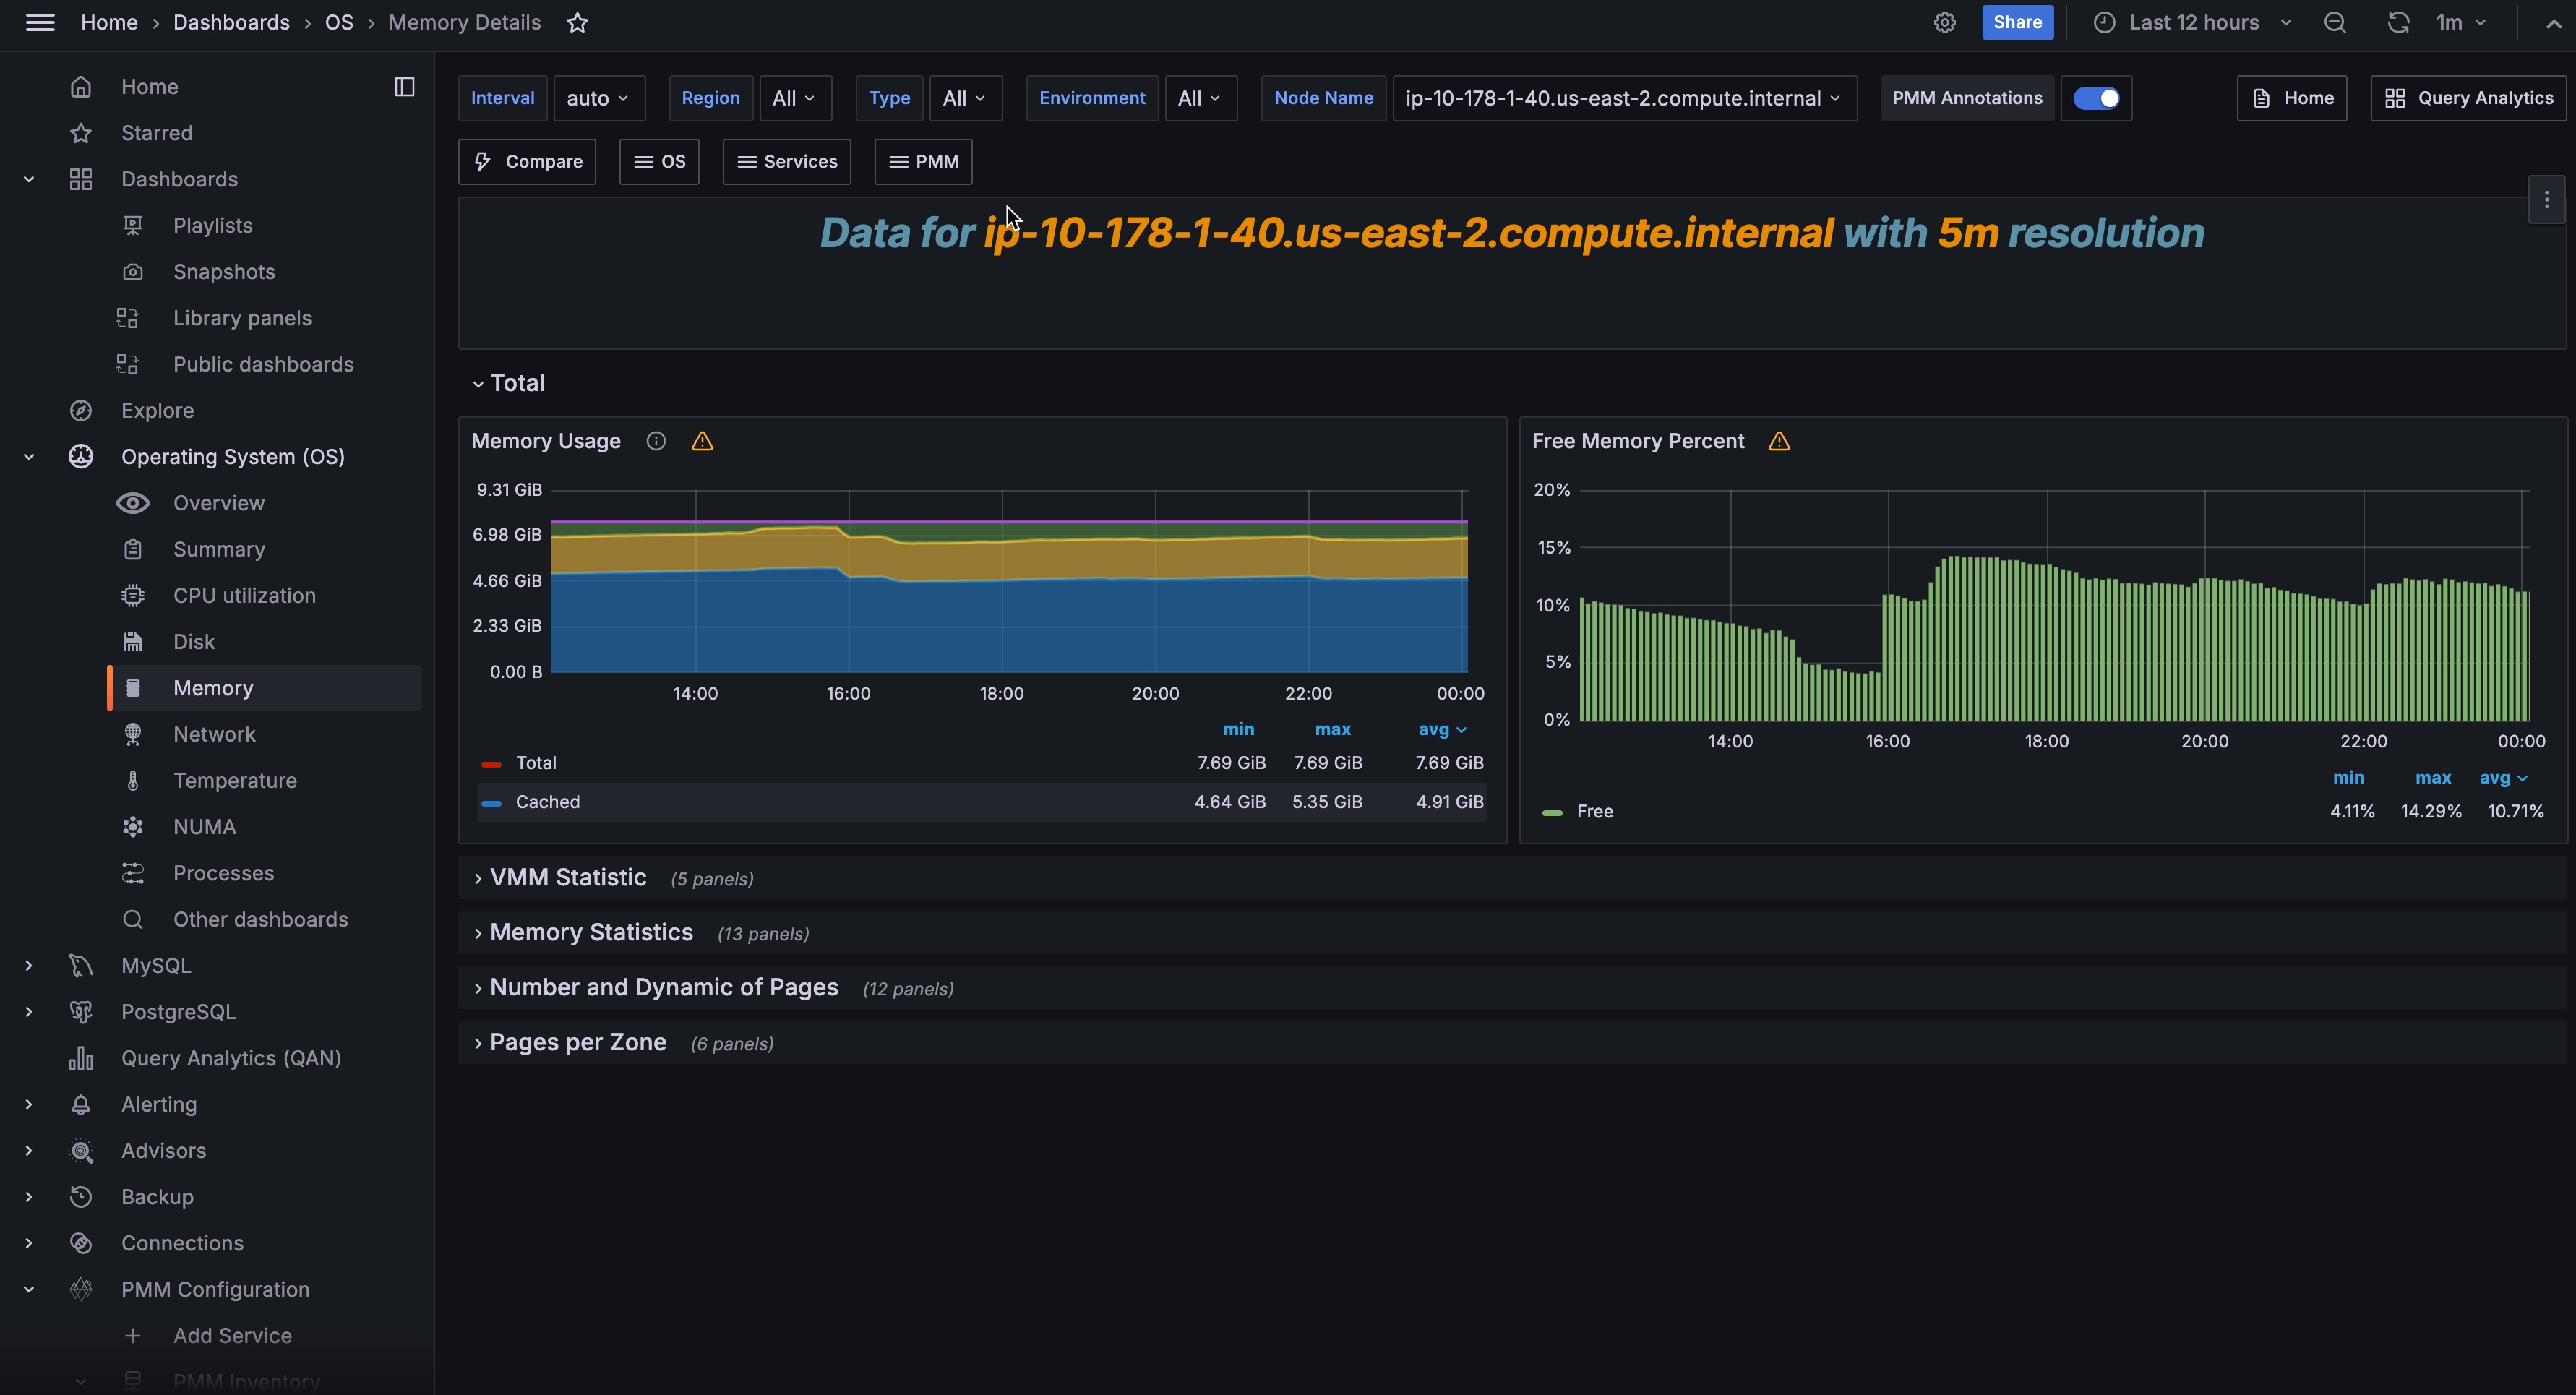Click Total series red color swatch
This screenshot has width=2576, height=1395.
(491, 764)
